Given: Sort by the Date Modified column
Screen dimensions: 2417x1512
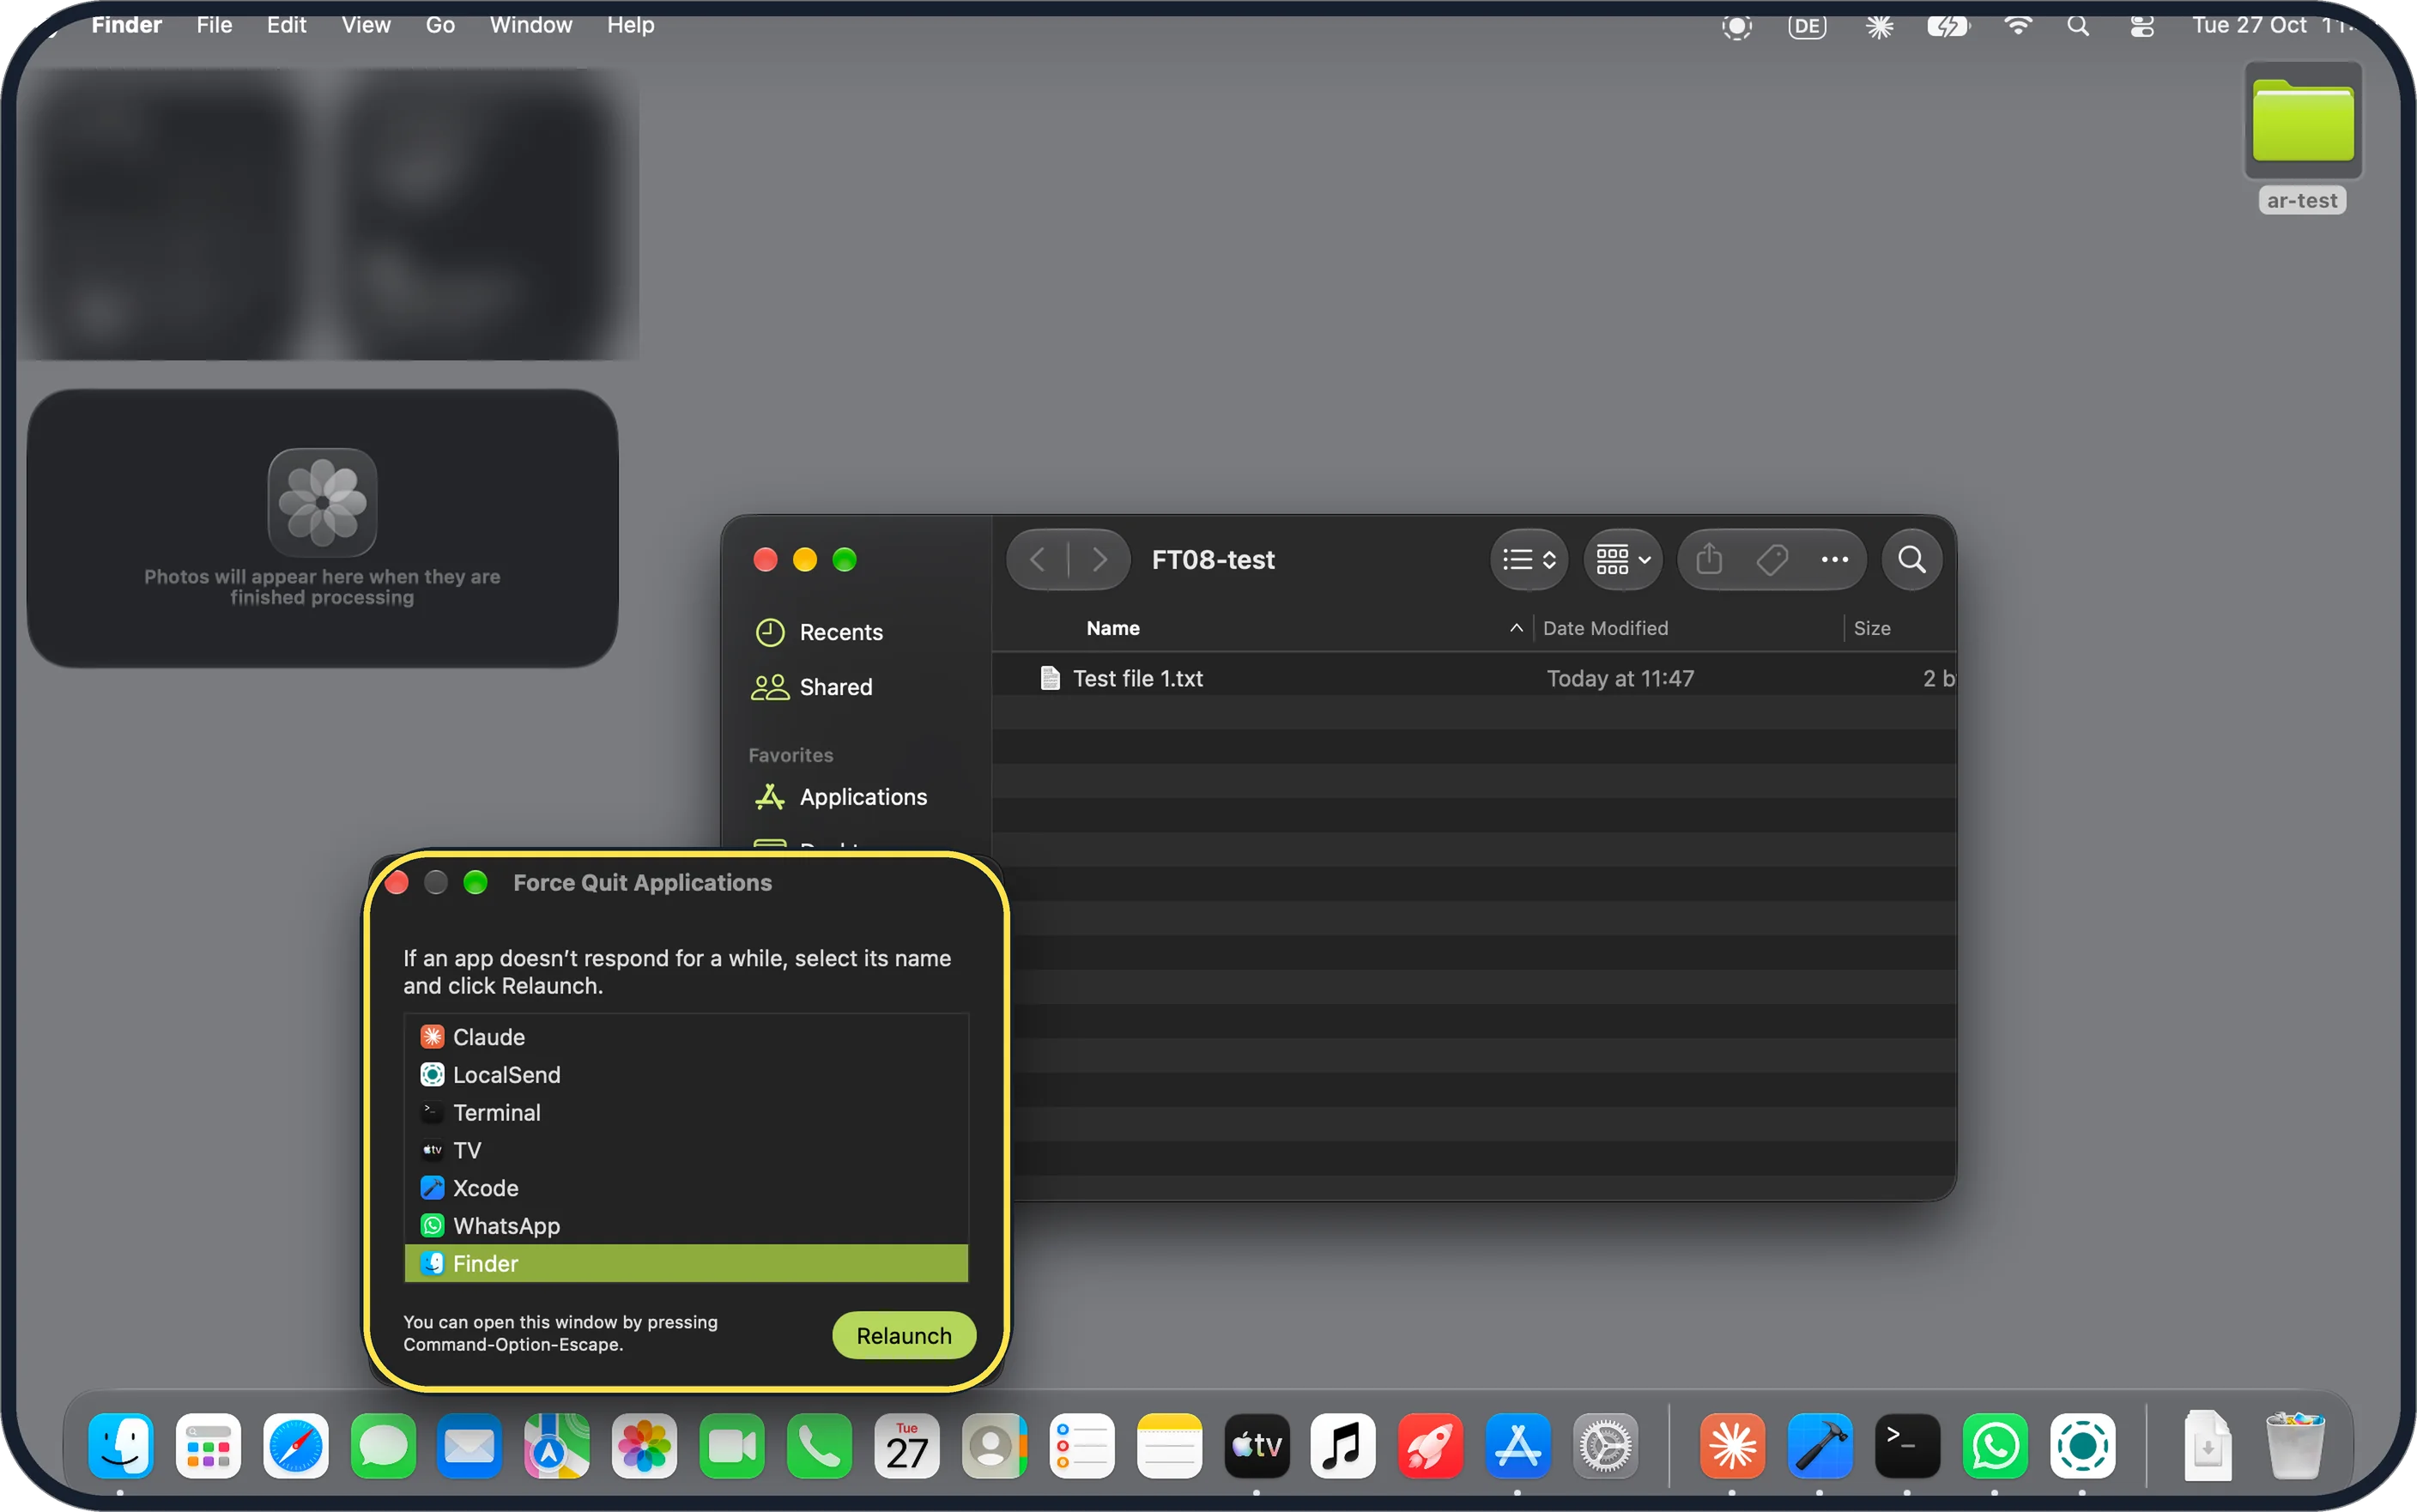Looking at the screenshot, I should click(x=1605, y=628).
